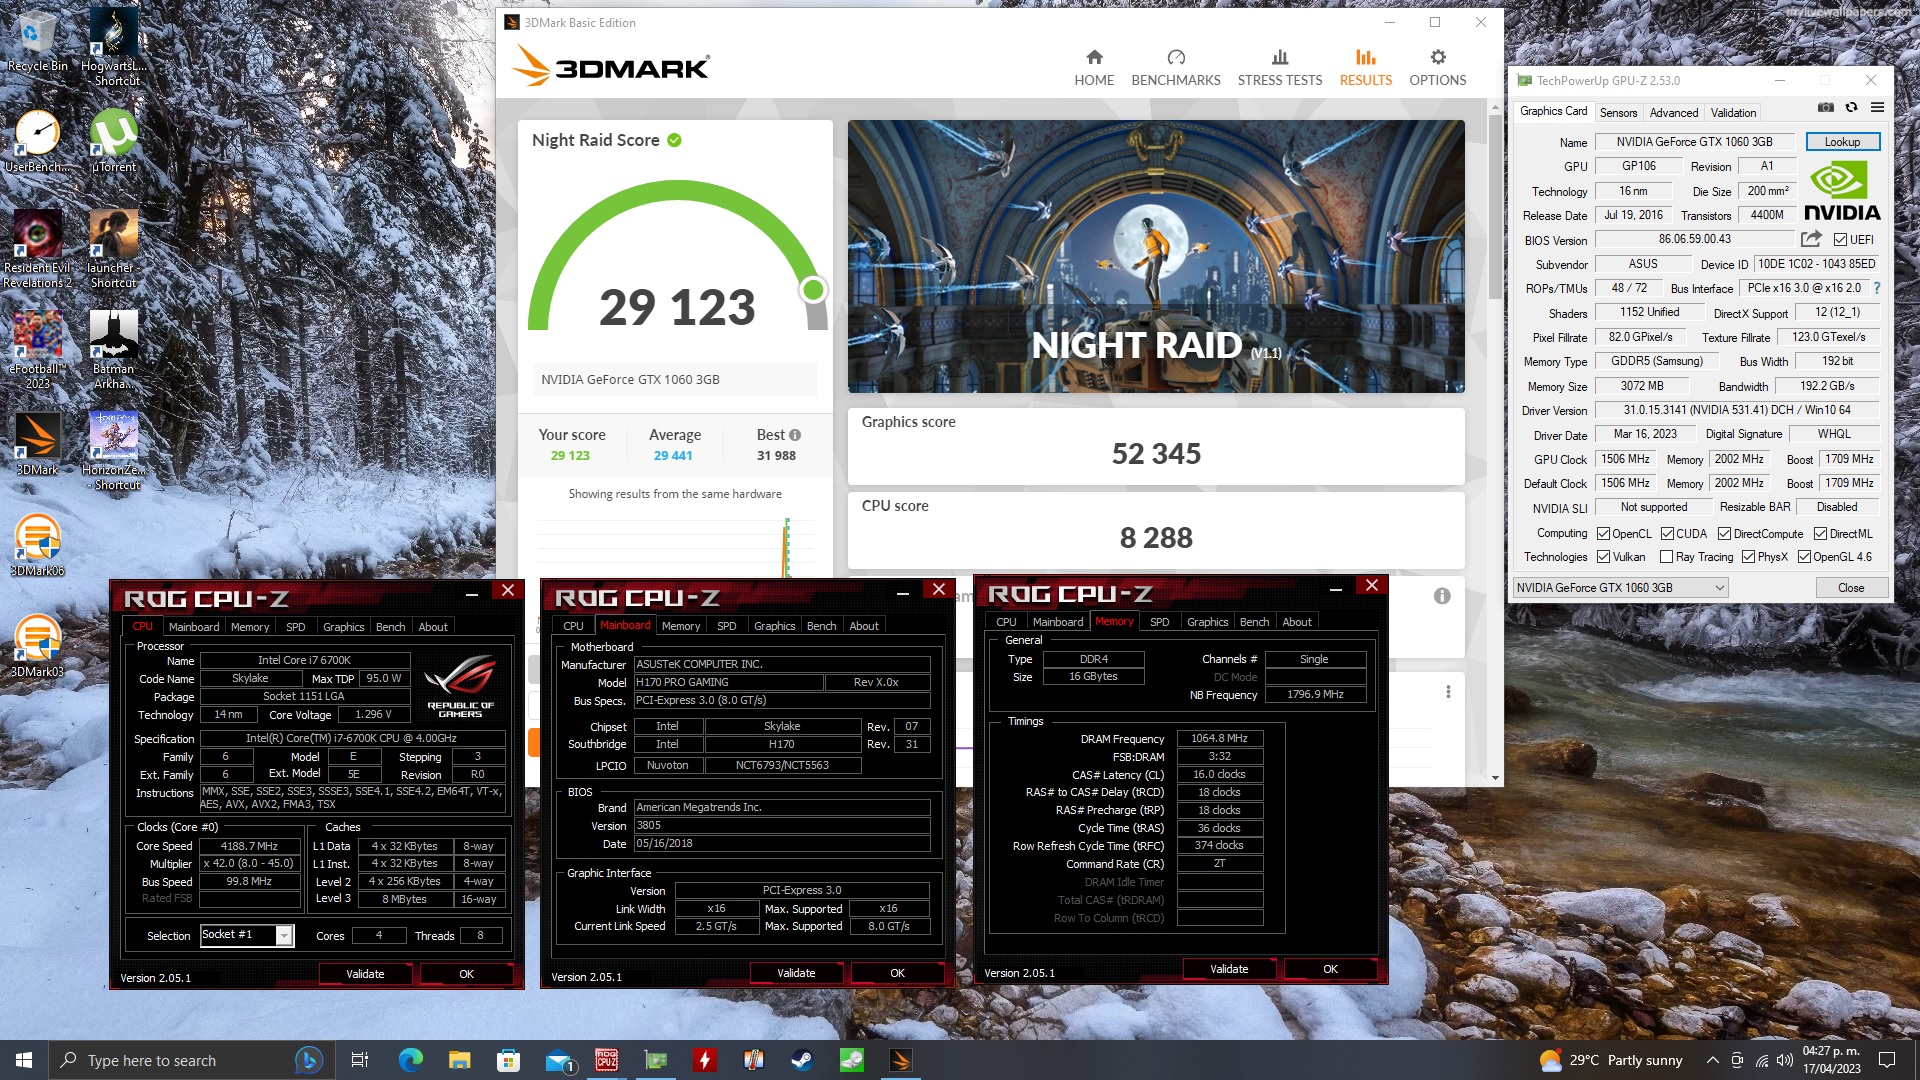This screenshot has width=1920, height=1080.
Task: Click the Bus Interface question mark in GPU-Z
Action: pyautogui.click(x=1877, y=288)
